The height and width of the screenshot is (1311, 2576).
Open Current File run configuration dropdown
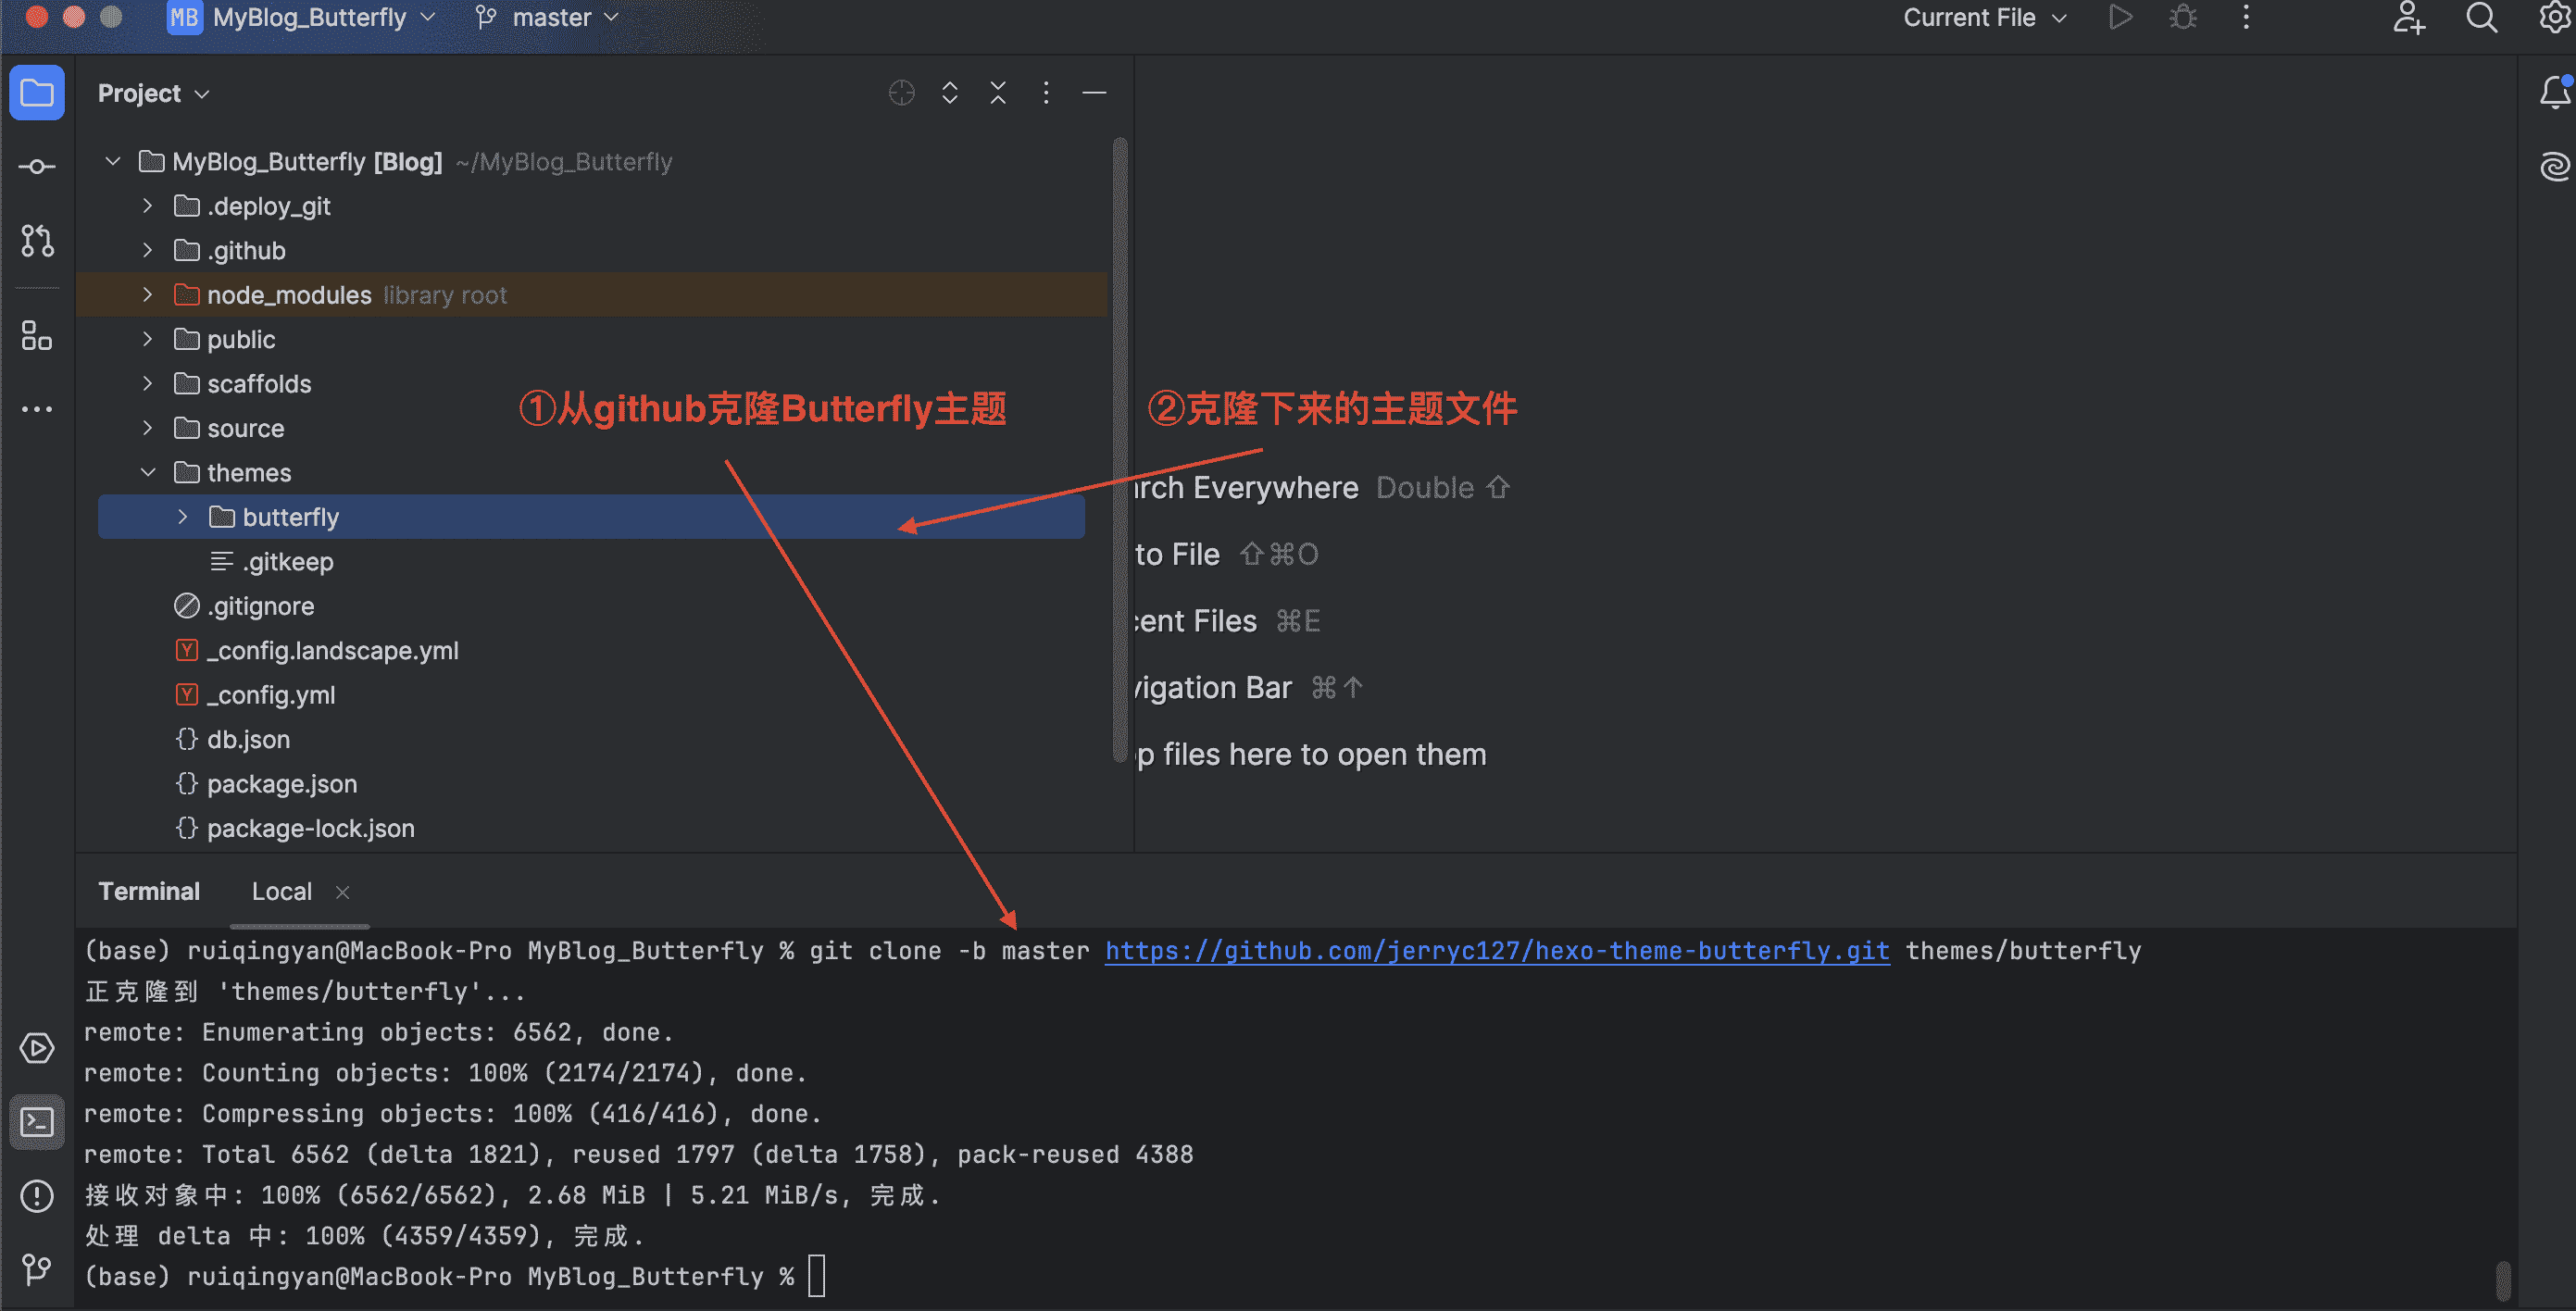coord(1984,18)
